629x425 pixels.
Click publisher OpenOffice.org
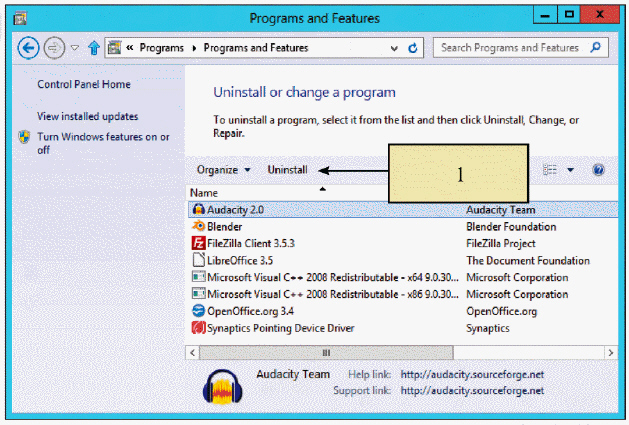[501, 311]
